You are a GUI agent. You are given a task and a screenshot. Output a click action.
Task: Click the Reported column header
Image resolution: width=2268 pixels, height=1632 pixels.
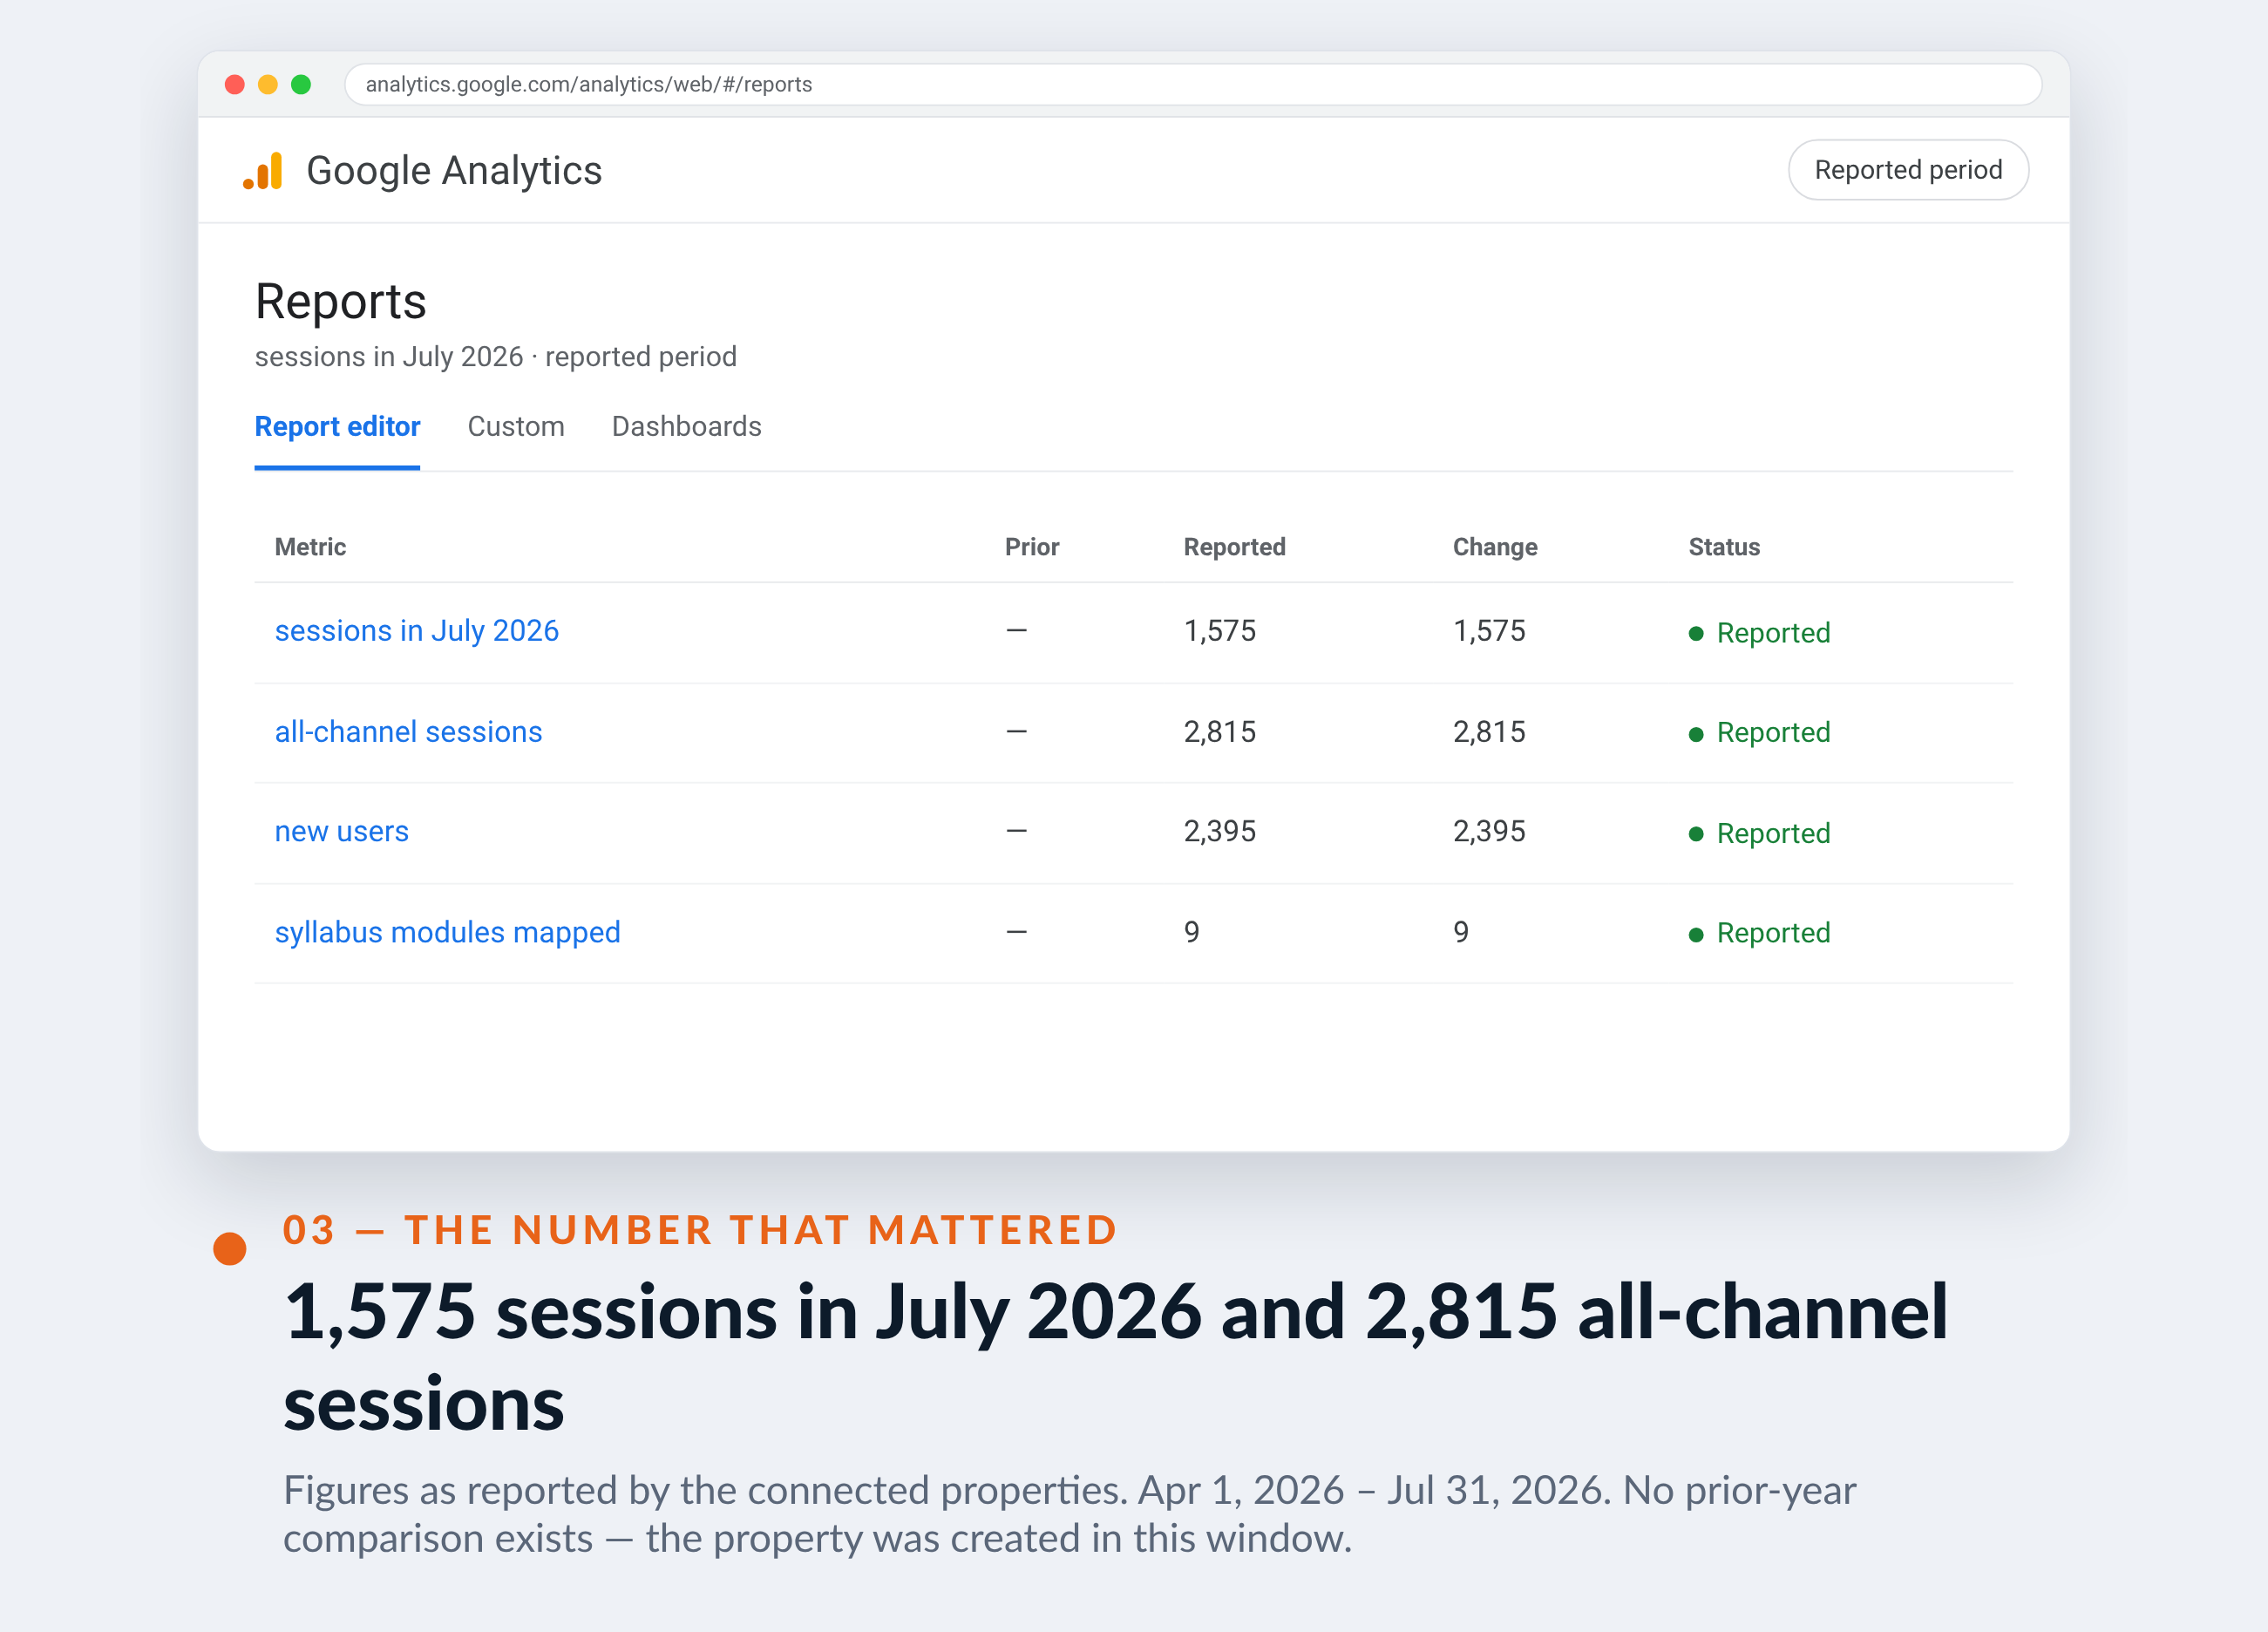pos(1234,547)
